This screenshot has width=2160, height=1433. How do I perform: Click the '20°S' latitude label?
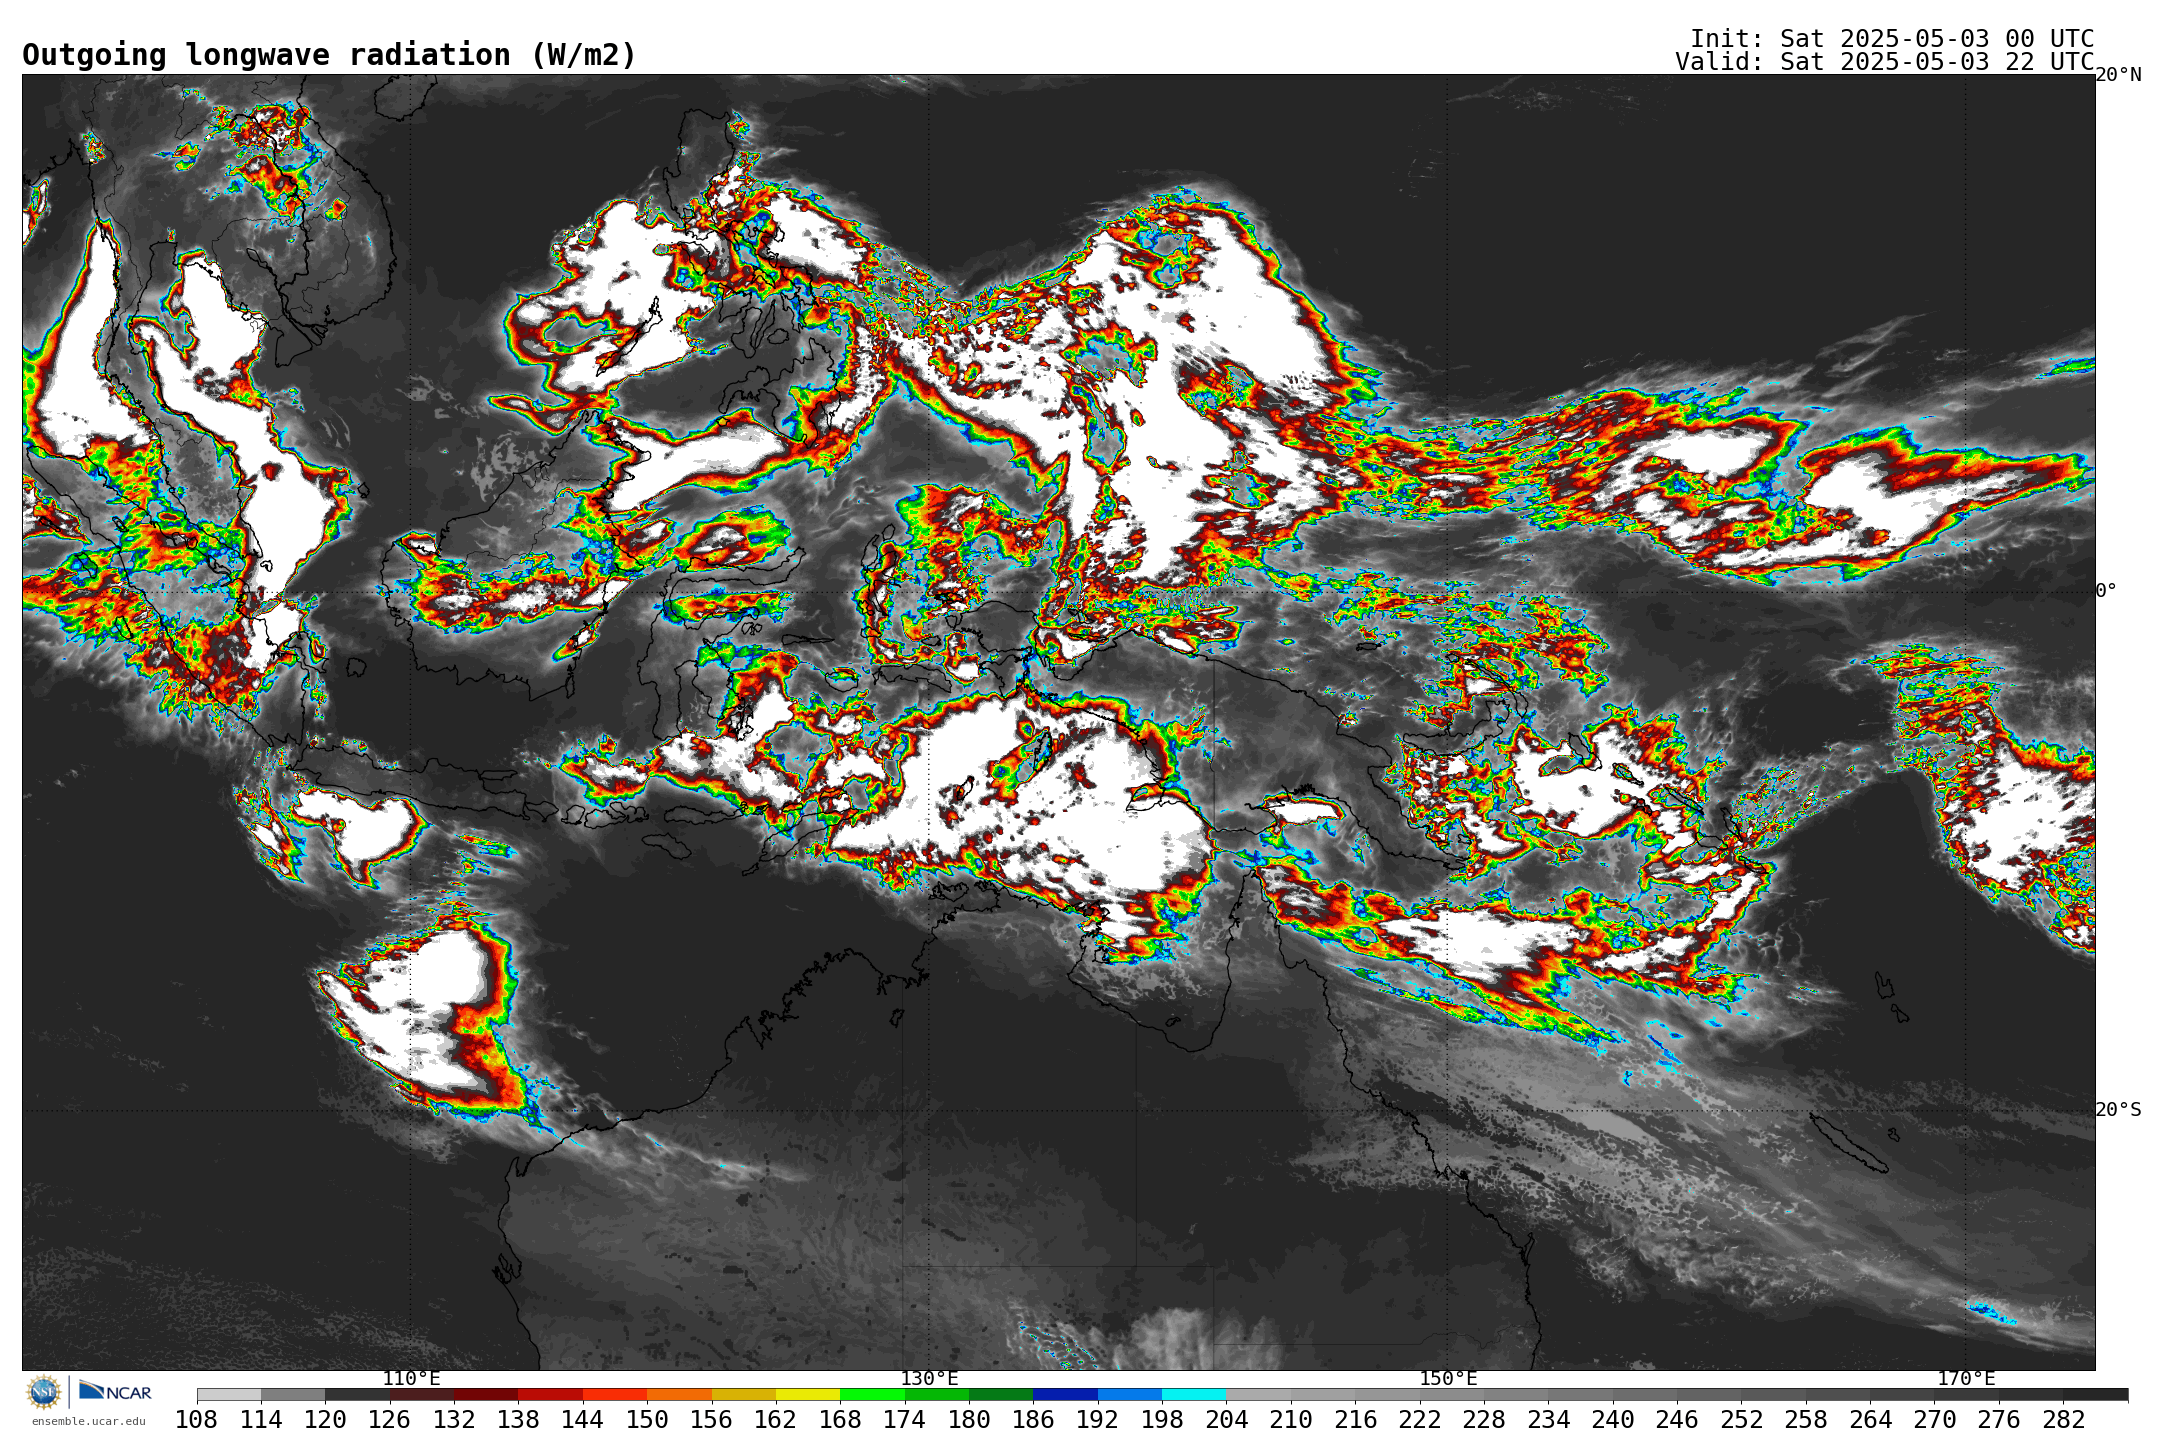click(2119, 1109)
